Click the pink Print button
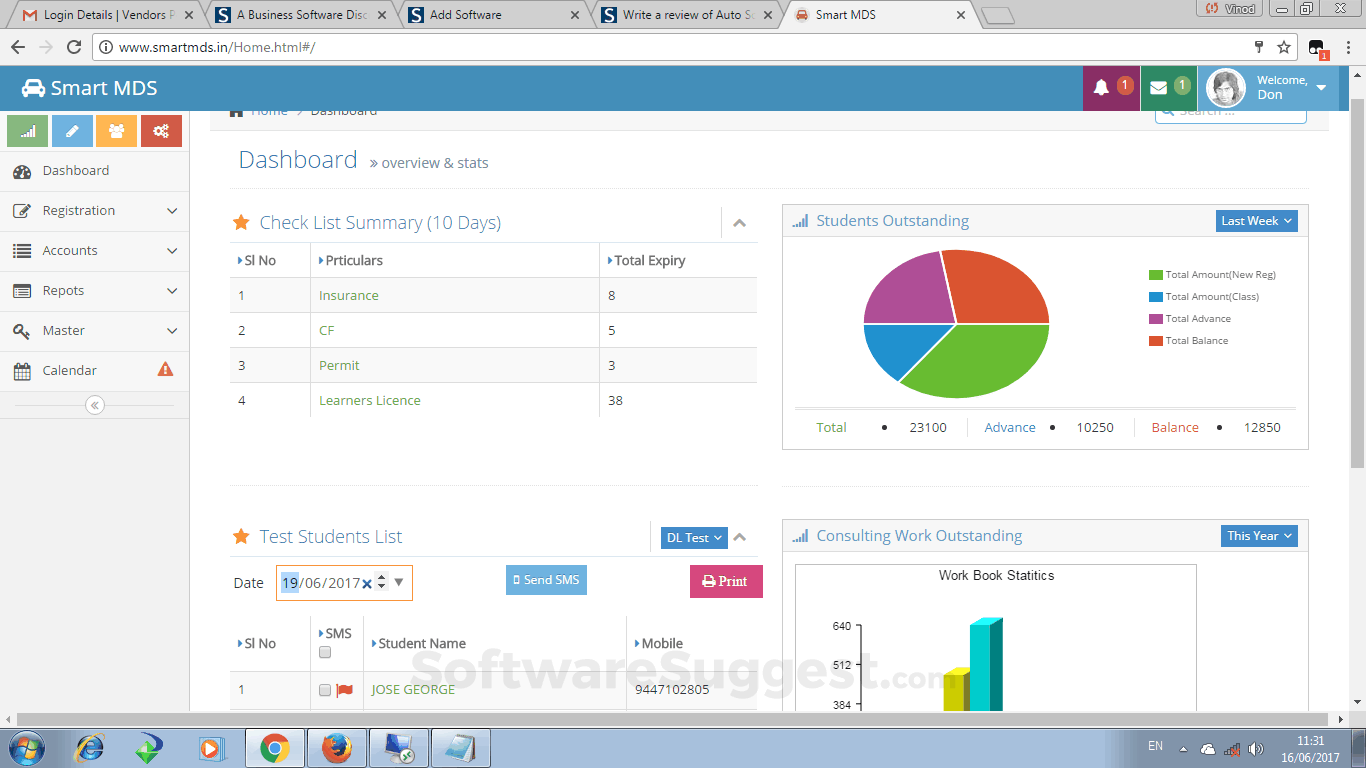 [x=726, y=581]
